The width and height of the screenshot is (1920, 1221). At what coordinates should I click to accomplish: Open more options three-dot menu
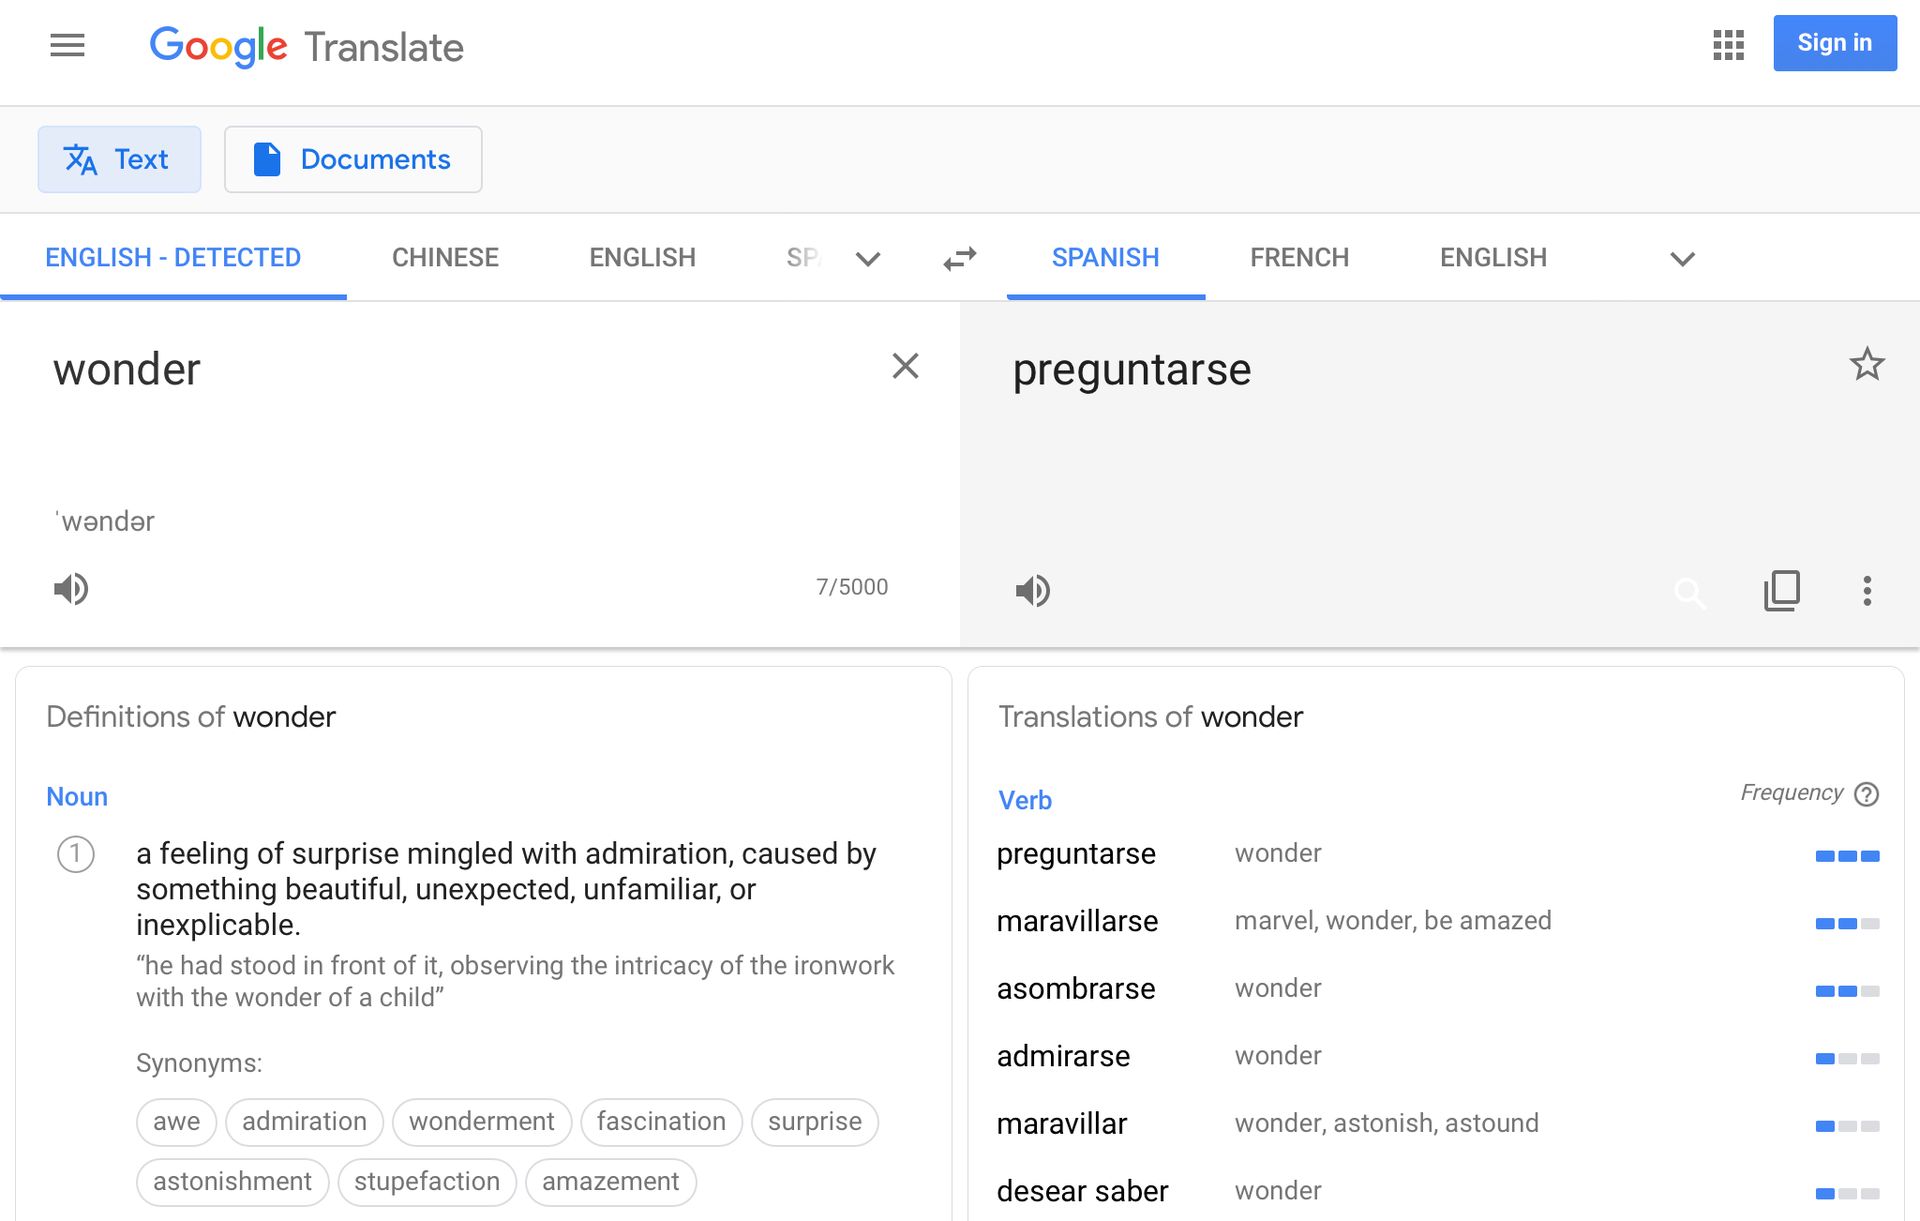coord(1866,591)
